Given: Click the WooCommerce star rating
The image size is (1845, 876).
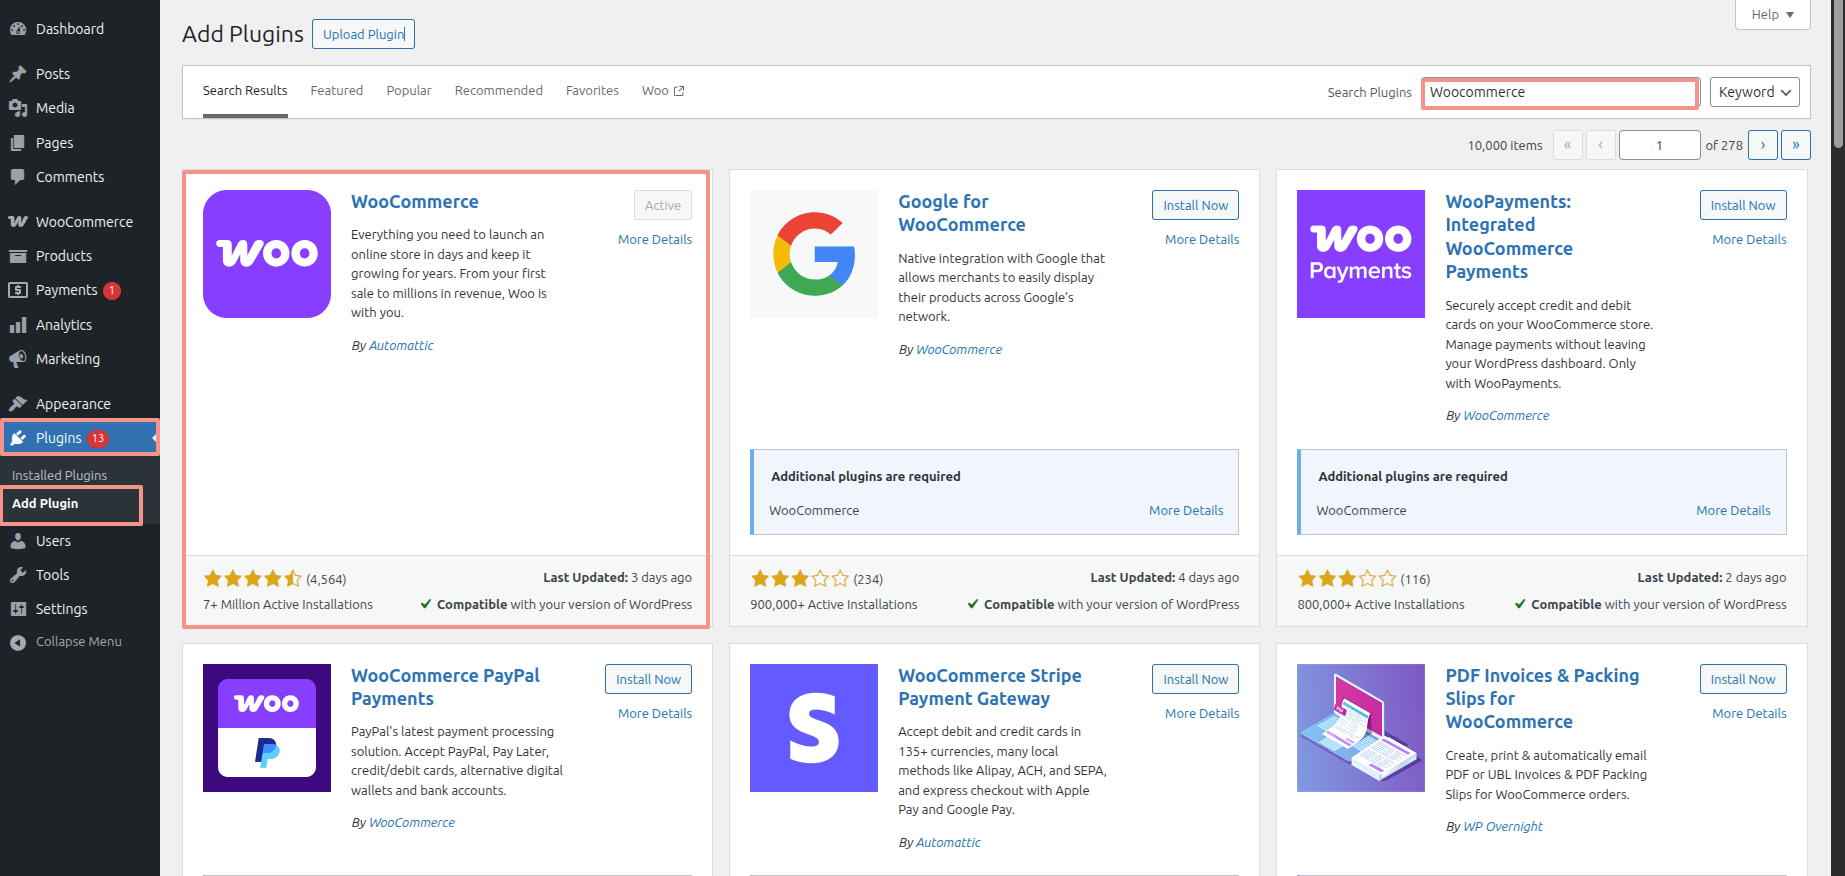Looking at the screenshot, I should [252, 579].
